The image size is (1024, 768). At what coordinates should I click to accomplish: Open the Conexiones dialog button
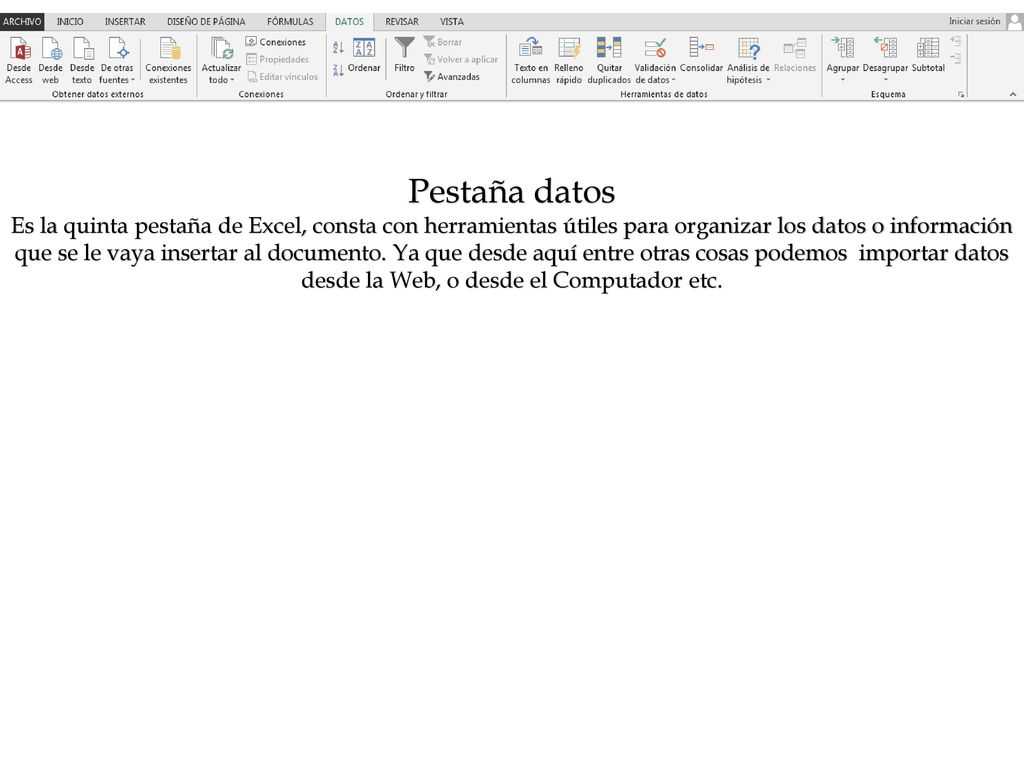(x=276, y=42)
